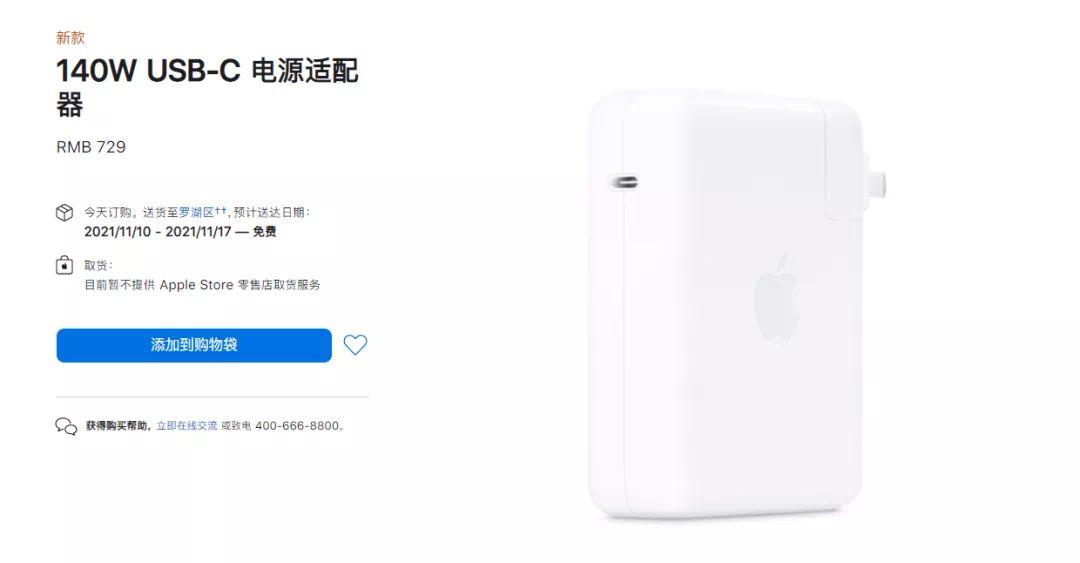The width and height of the screenshot is (1080, 563).
Task: Click the orange 新款 label
Action: (70, 38)
